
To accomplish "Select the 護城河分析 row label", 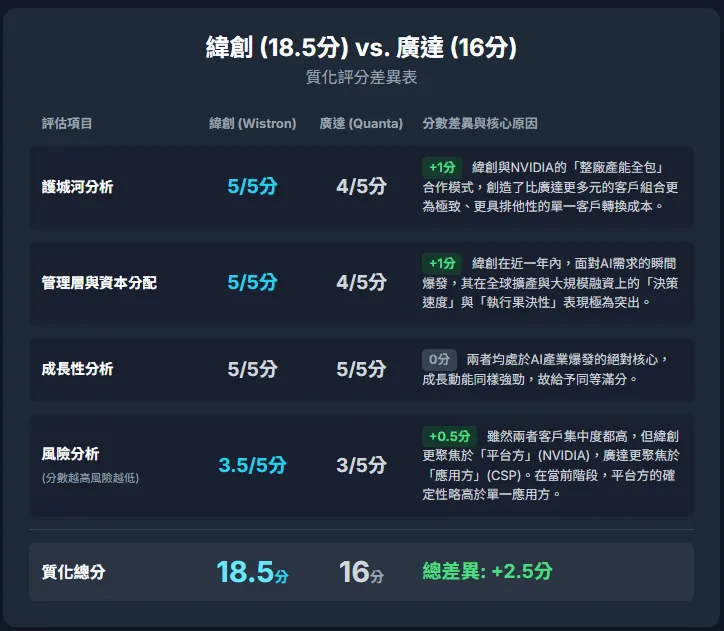I will (x=78, y=187).
